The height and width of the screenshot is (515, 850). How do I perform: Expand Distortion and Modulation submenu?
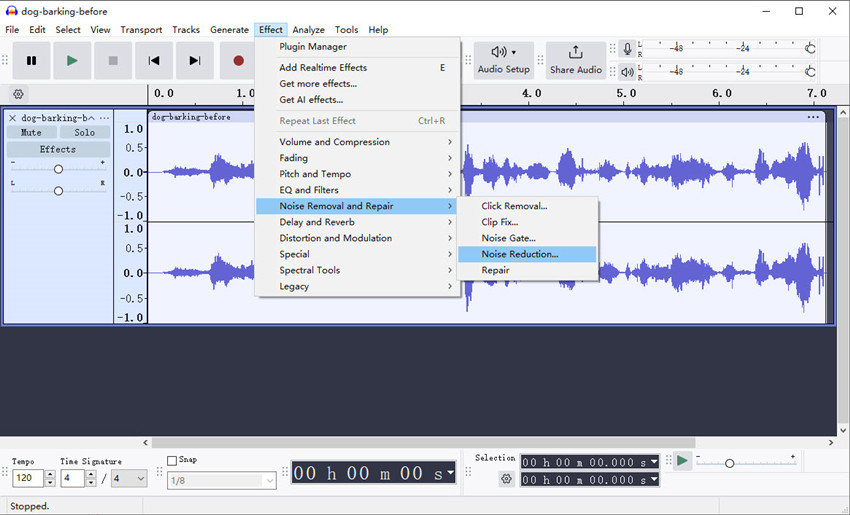358,238
